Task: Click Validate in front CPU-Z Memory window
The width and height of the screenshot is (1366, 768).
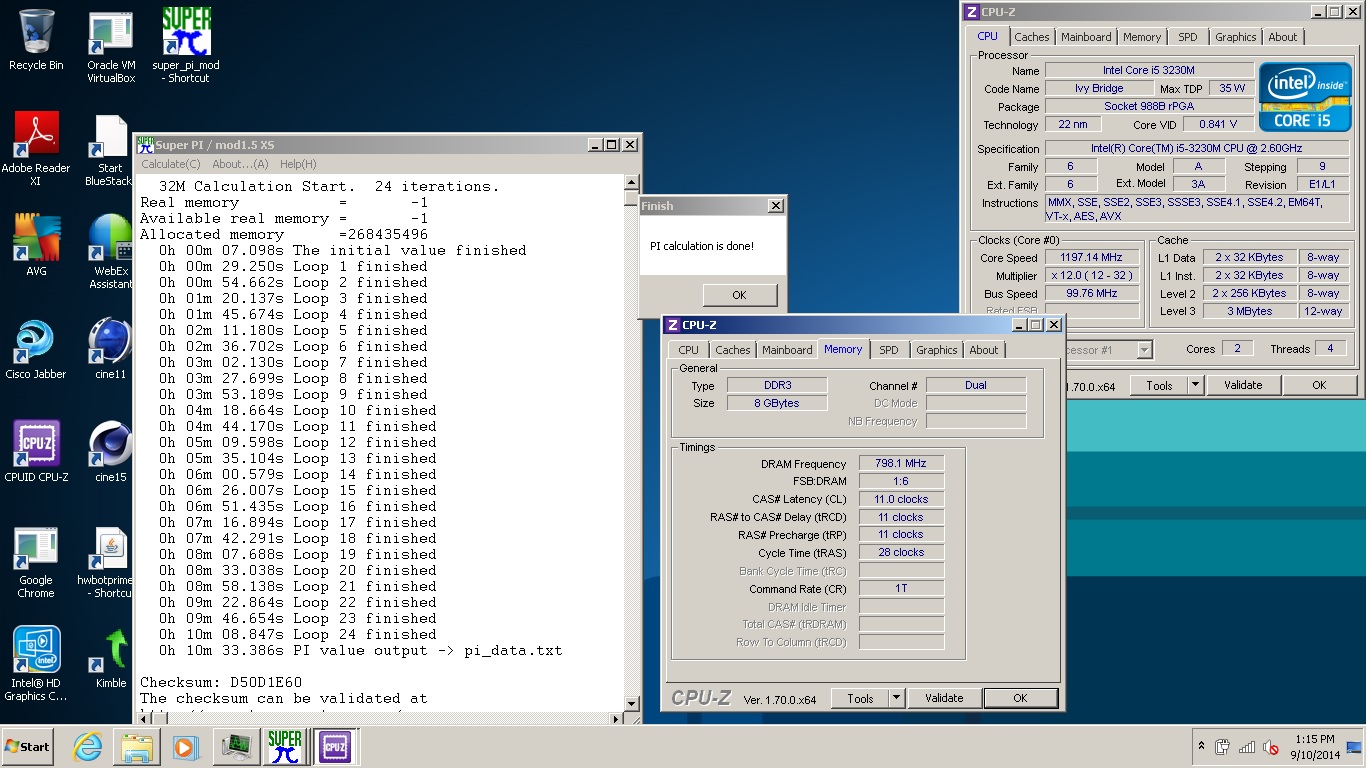Action: [944, 698]
